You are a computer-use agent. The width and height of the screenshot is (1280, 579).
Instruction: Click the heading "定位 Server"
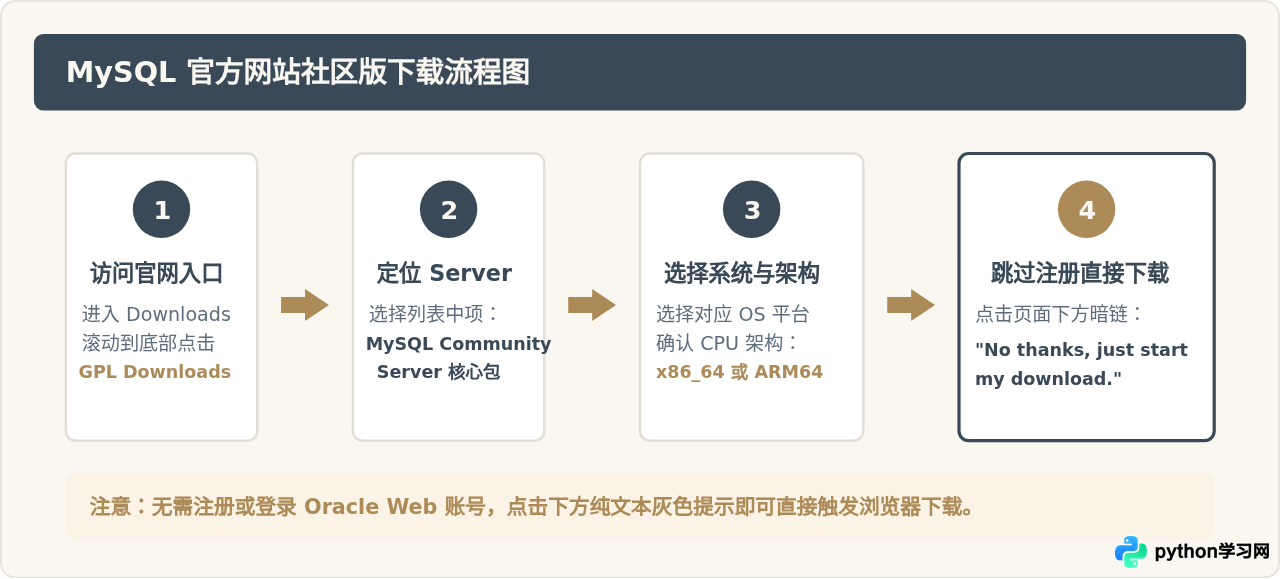pyautogui.click(x=444, y=273)
